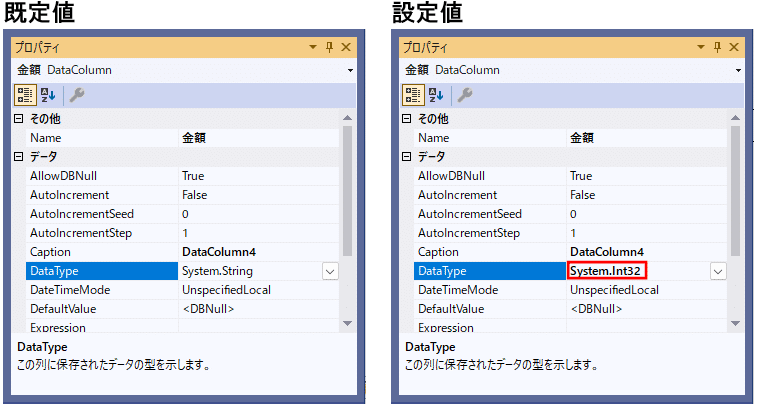Click AllowDBNull True value in left panel
758x407 pixels.
(x=193, y=176)
